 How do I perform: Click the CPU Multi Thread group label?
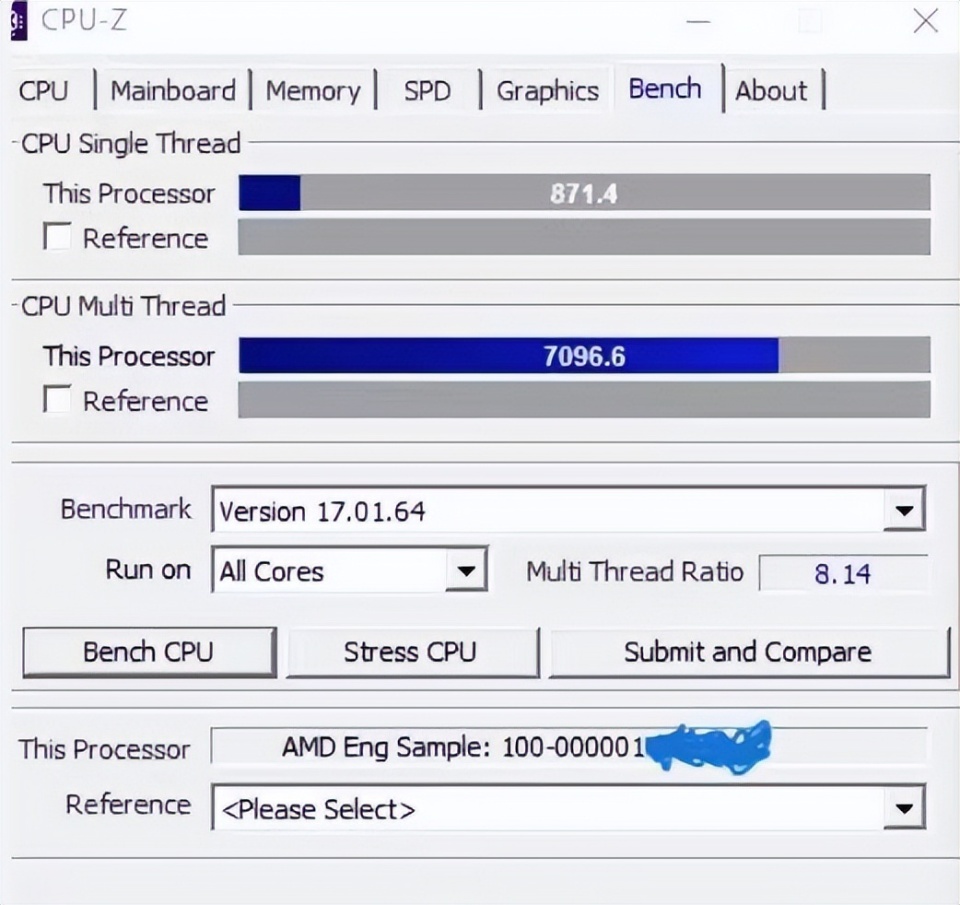[124, 306]
